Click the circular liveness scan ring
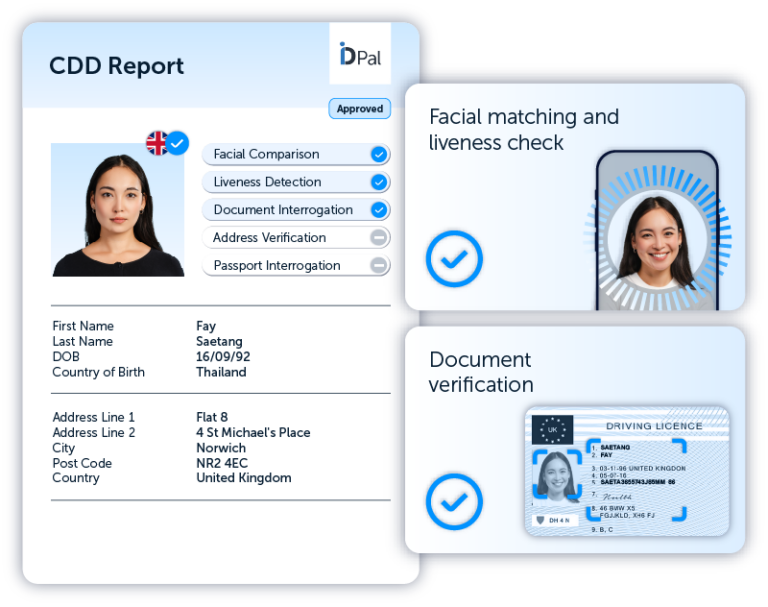 tap(657, 235)
